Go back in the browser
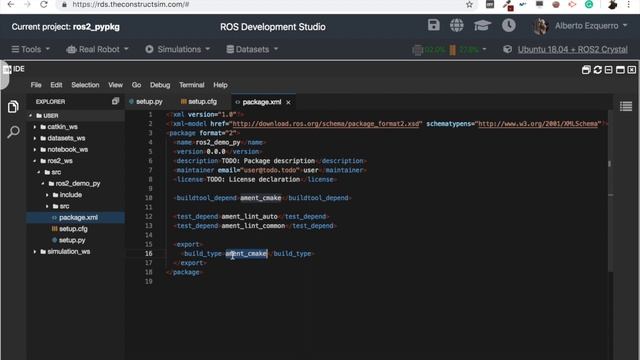640x360 pixels. [11, 4]
